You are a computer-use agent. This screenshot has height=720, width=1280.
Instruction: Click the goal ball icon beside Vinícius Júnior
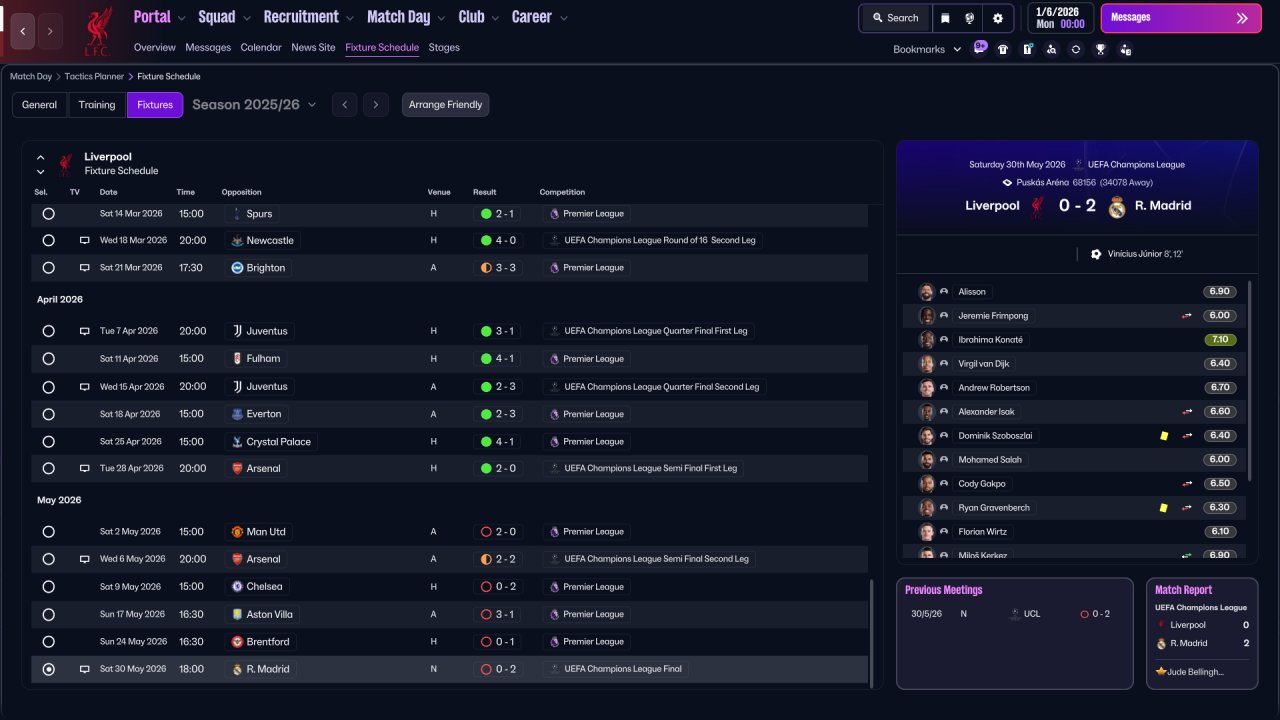[1096, 254]
